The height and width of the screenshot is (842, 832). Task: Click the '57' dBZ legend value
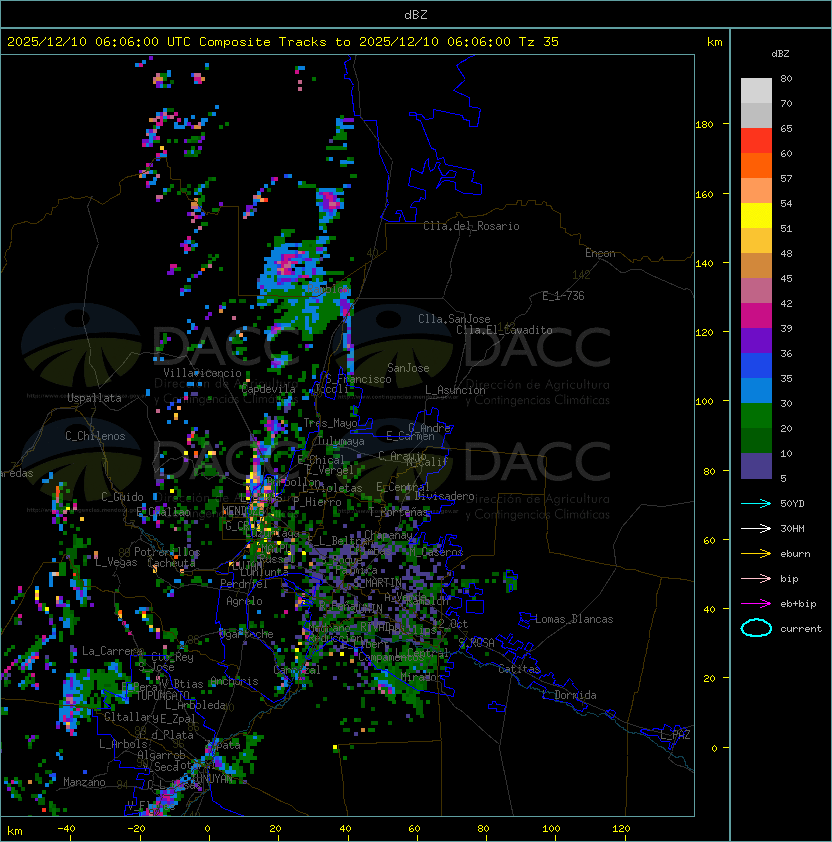786,179
